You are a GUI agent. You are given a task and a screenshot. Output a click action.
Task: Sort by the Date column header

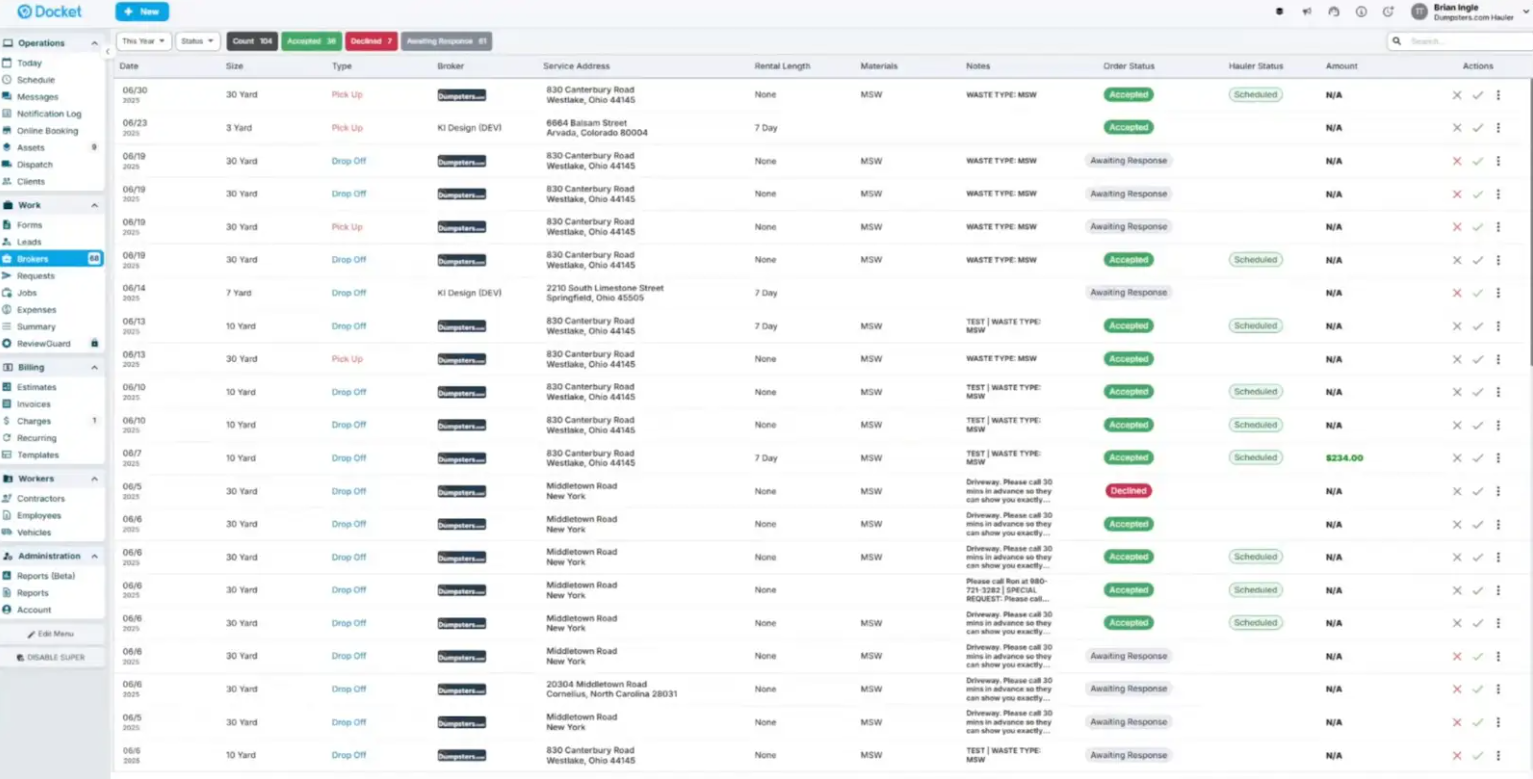tap(129, 66)
